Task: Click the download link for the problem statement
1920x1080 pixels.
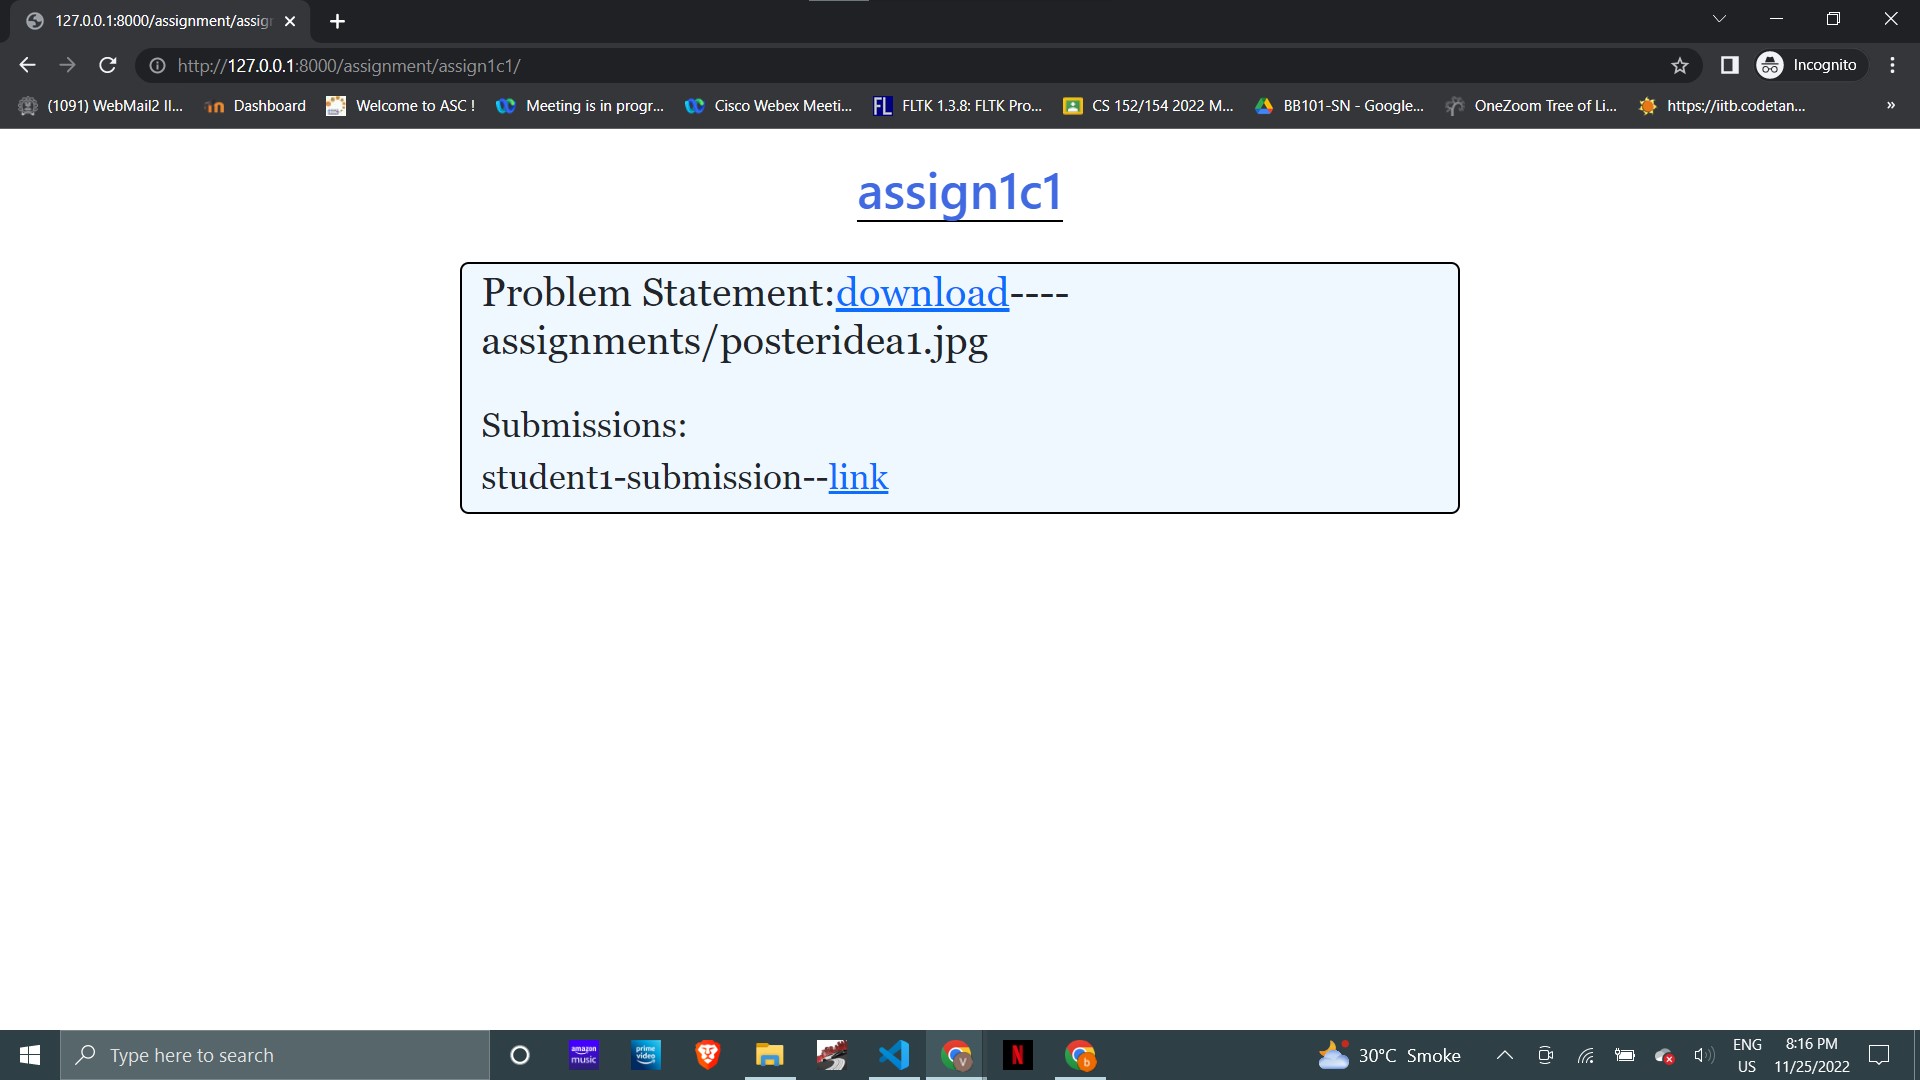Action: 922,293
